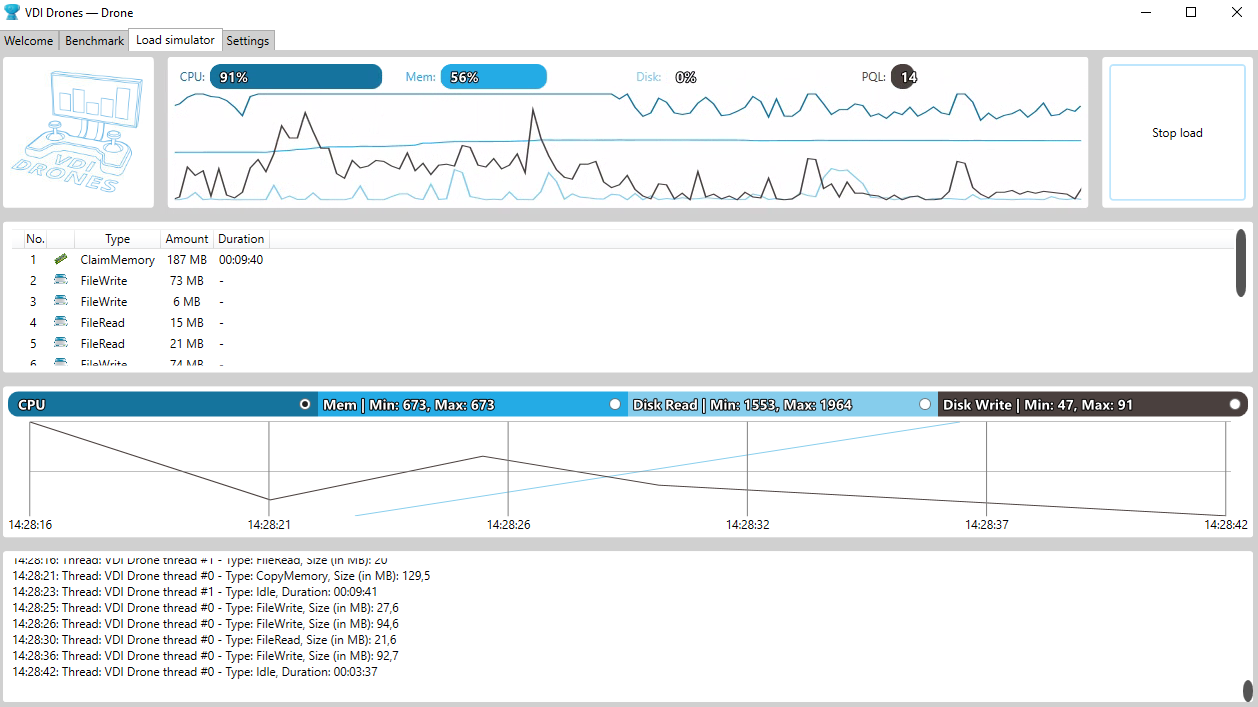
Task: Click the FileWrite 92,7 log line
Action: click(206, 656)
